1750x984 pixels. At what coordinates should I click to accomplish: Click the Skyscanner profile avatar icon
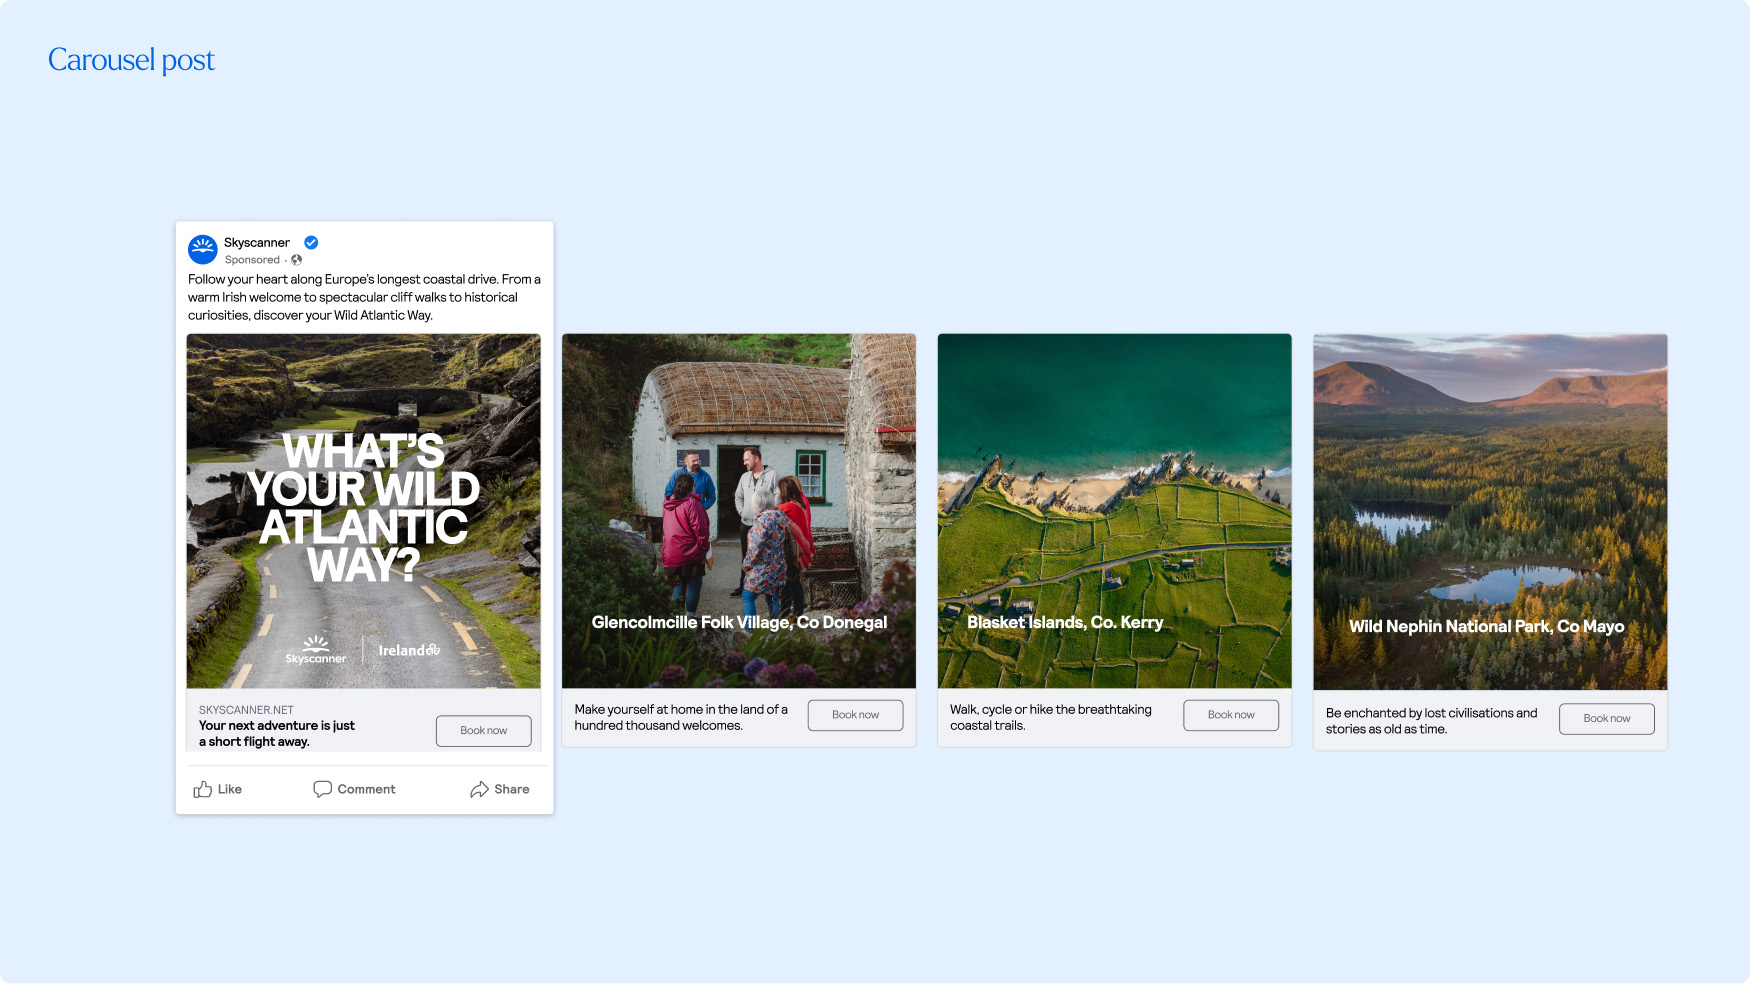click(x=203, y=249)
